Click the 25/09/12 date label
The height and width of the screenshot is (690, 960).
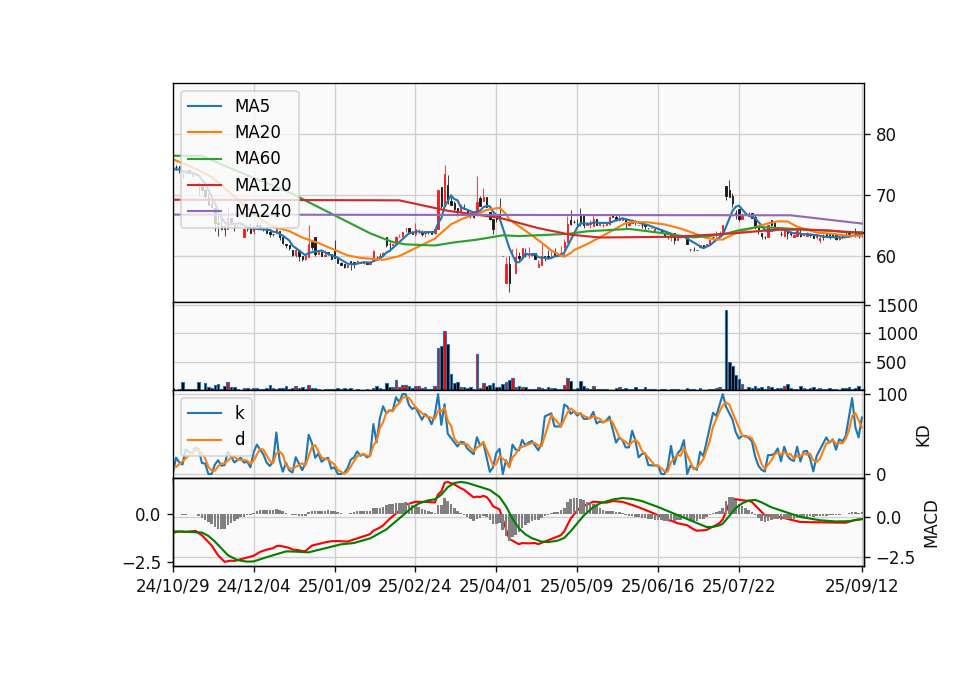click(861, 586)
